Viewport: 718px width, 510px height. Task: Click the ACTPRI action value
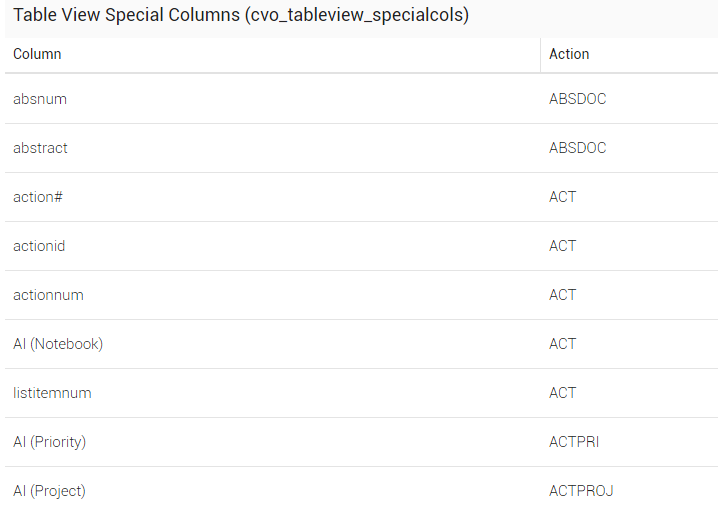coord(574,442)
